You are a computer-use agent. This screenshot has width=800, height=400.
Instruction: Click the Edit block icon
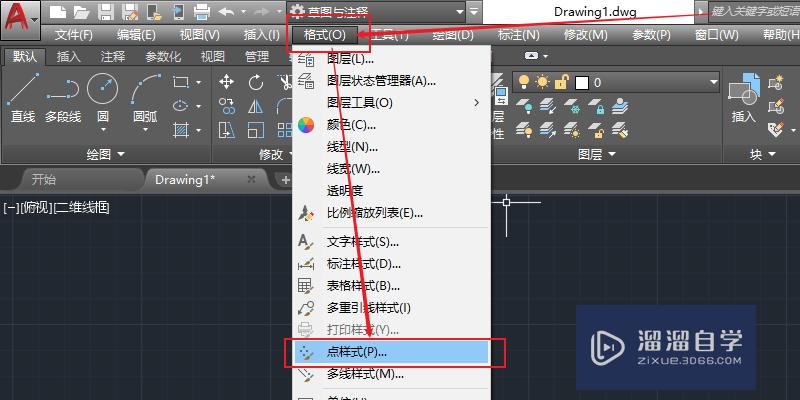(x=775, y=106)
